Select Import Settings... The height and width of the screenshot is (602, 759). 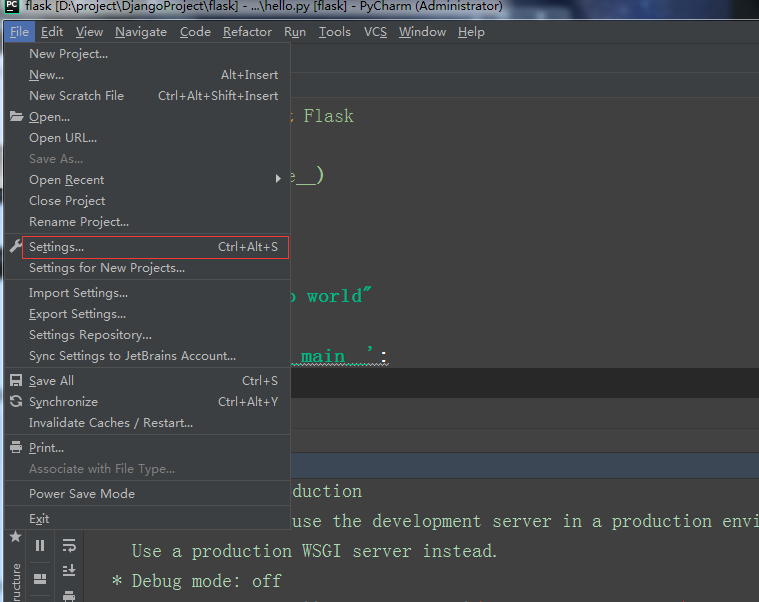click(x=147, y=293)
